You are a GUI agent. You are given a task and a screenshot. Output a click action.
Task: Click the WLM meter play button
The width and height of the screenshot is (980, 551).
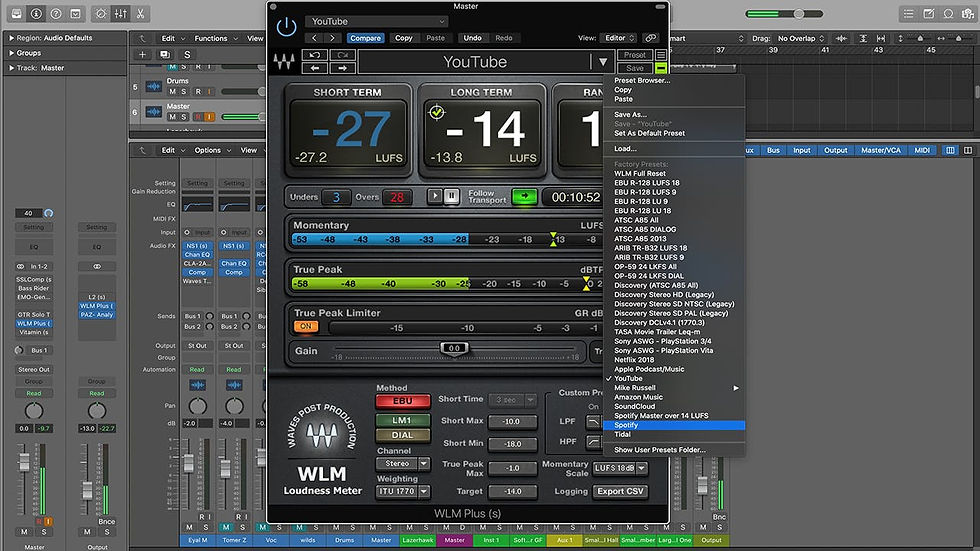coord(434,196)
